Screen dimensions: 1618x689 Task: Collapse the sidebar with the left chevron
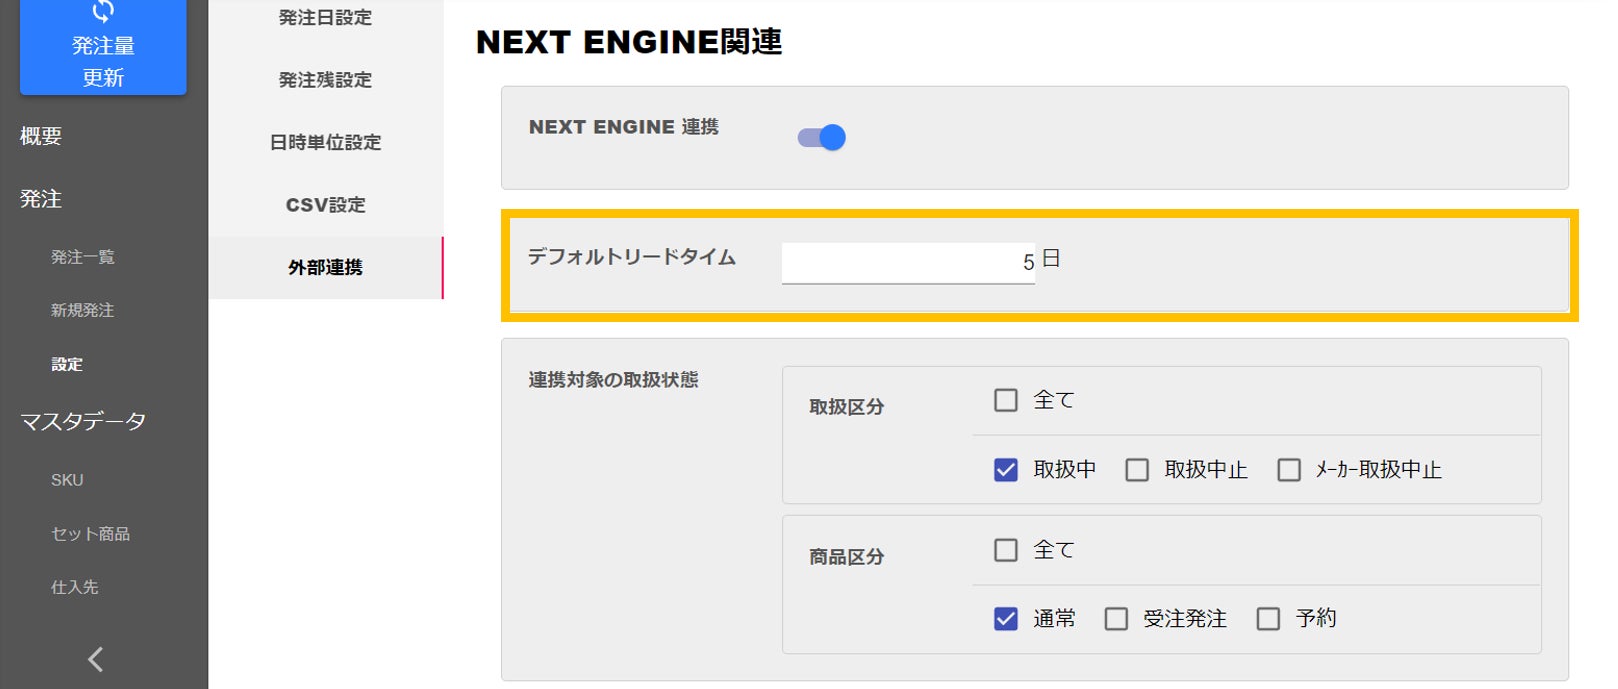tap(96, 659)
